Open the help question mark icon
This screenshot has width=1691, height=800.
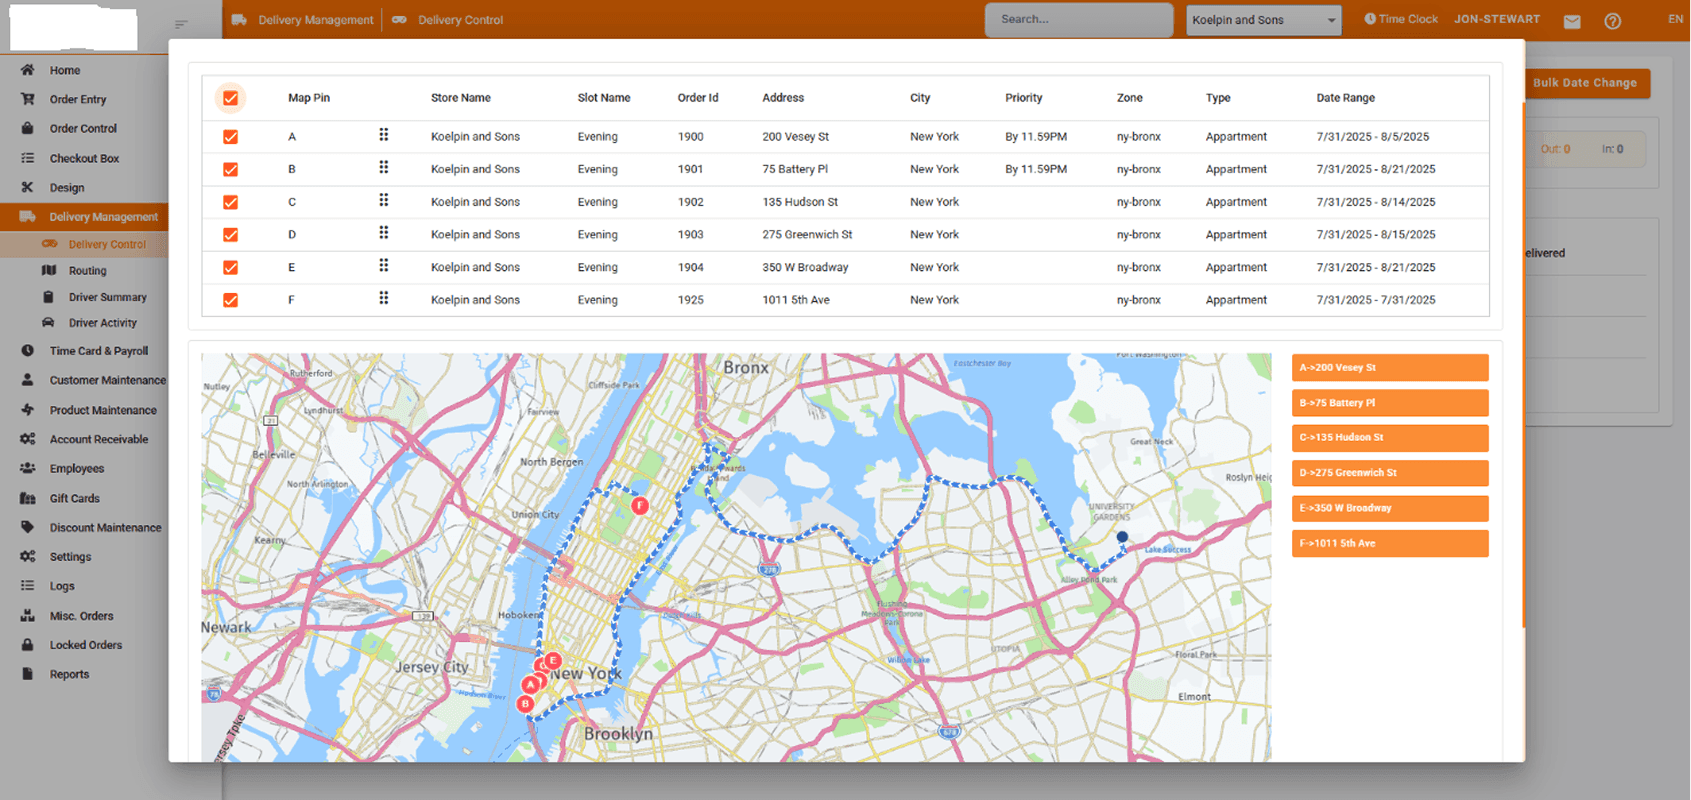point(1612,21)
